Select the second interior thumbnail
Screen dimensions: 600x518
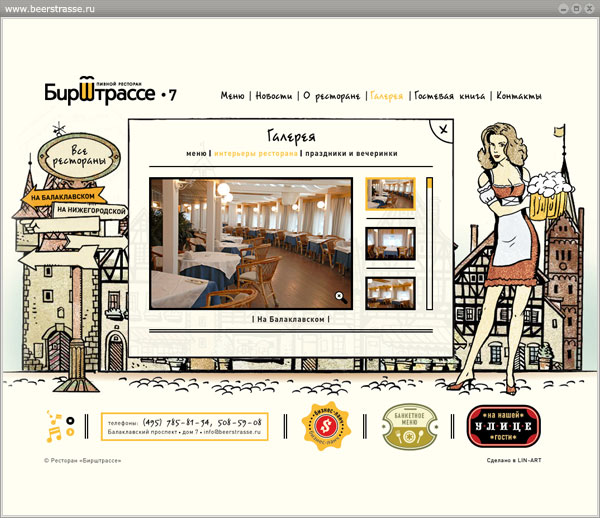390,244
